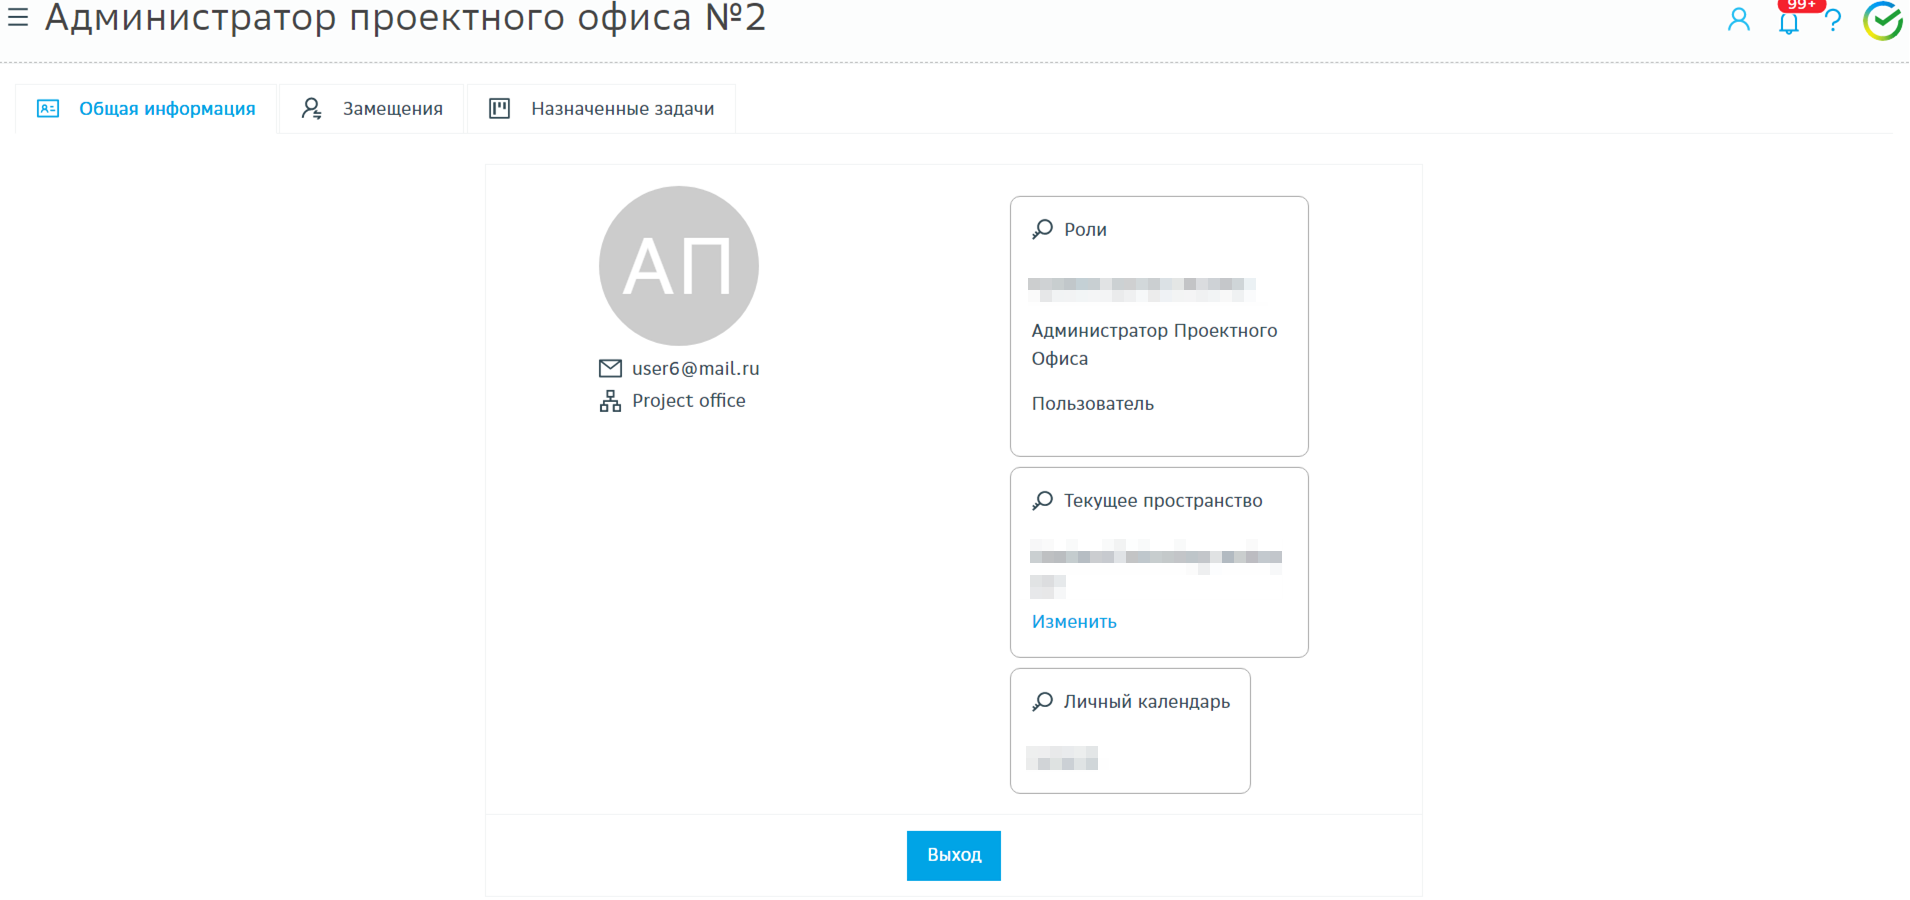Open the hamburger navigation menu
This screenshot has height=900, width=1910.
[18, 17]
